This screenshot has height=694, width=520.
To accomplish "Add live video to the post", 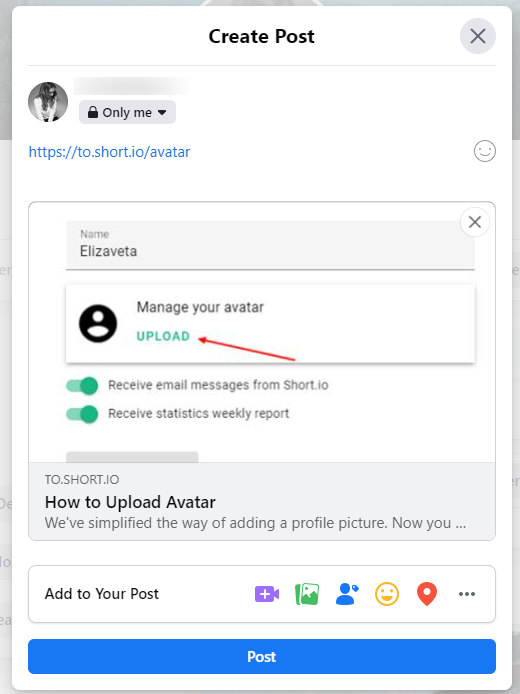I will pos(267,594).
